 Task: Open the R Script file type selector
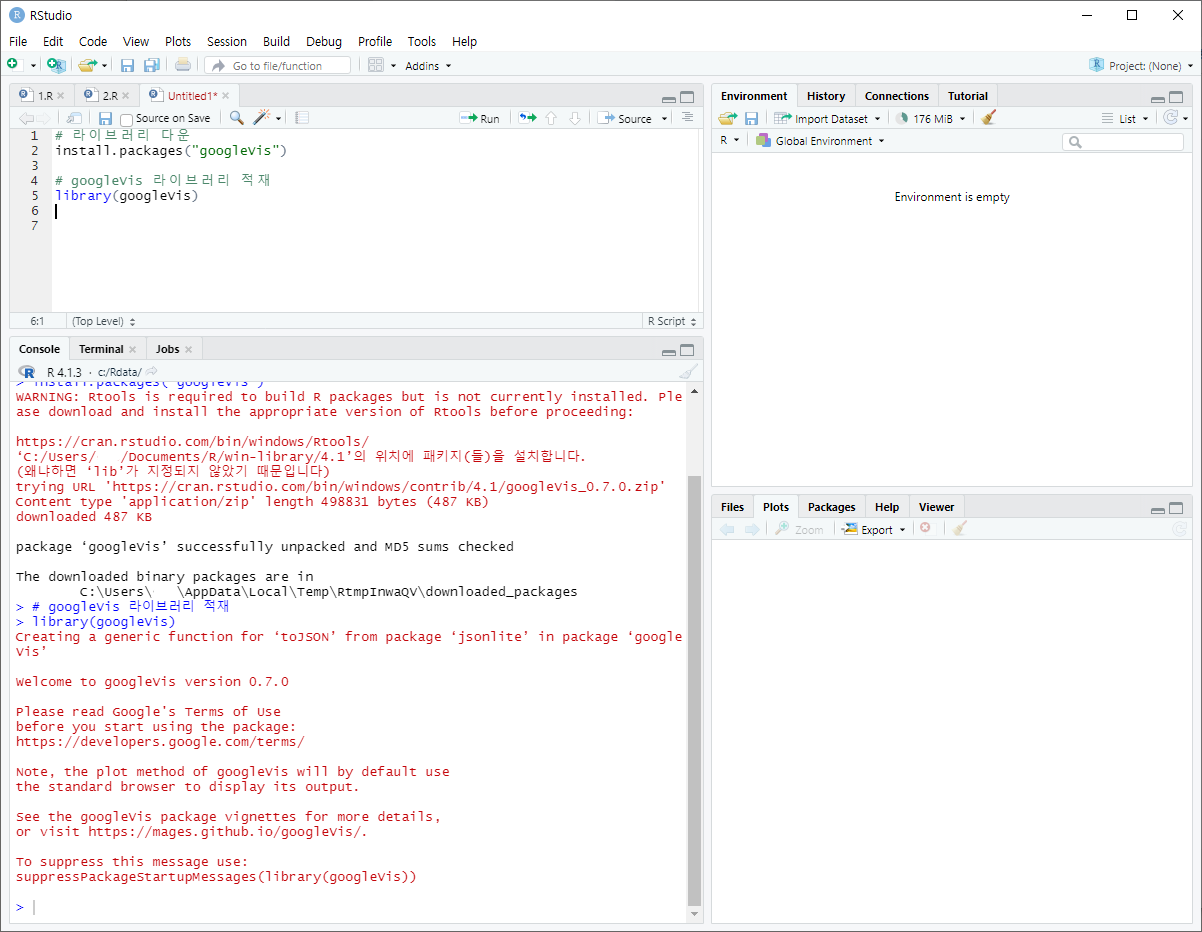tap(673, 321)
